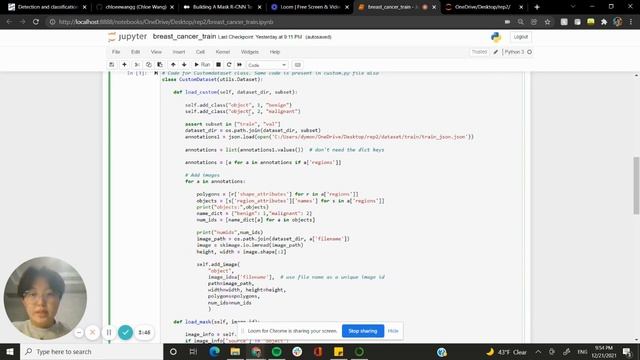Open the View menu
This screenshot has width=640, height=360.
point(156,52)
